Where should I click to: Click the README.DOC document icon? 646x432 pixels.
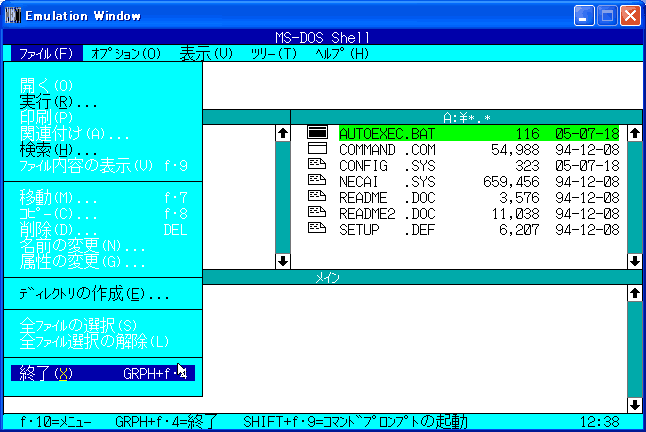317,196
